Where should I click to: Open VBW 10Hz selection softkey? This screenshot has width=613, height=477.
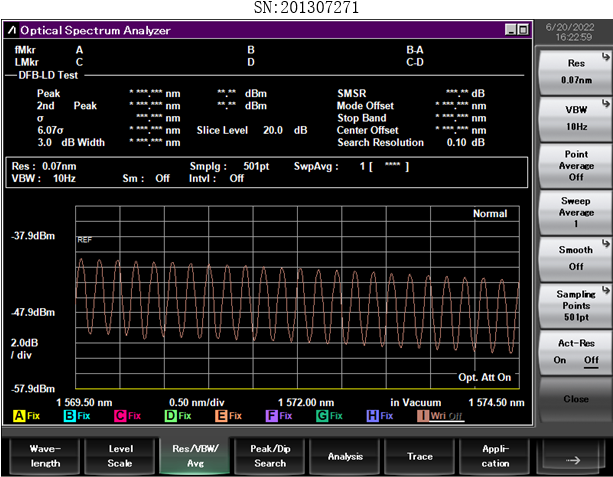[575, 118]
